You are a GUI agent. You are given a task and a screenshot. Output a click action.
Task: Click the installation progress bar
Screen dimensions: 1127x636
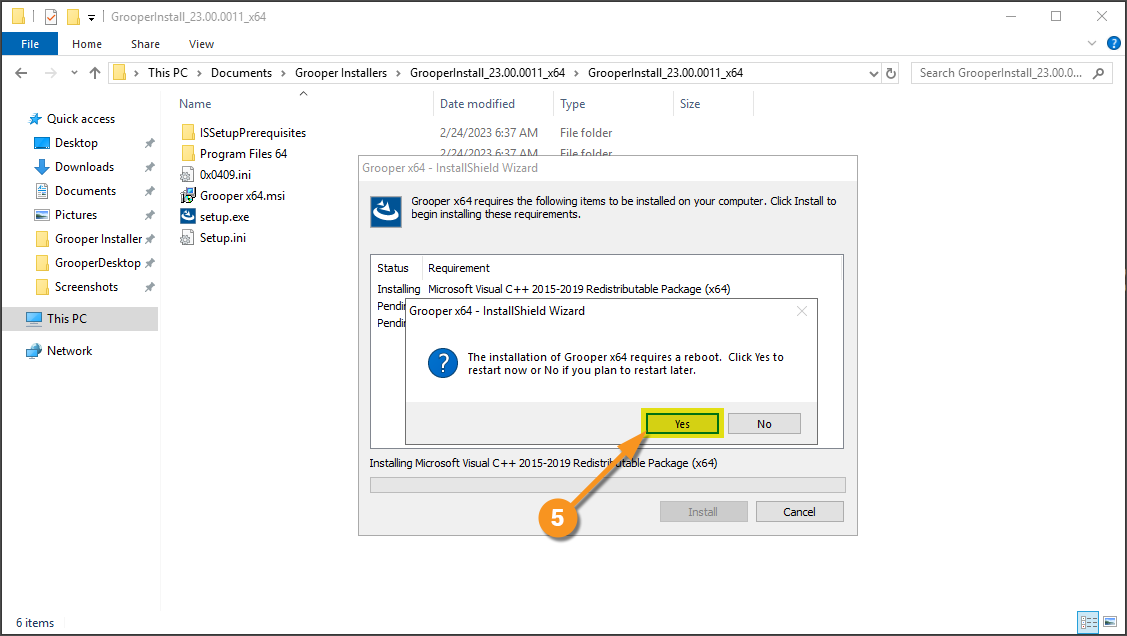pos(607,485)
